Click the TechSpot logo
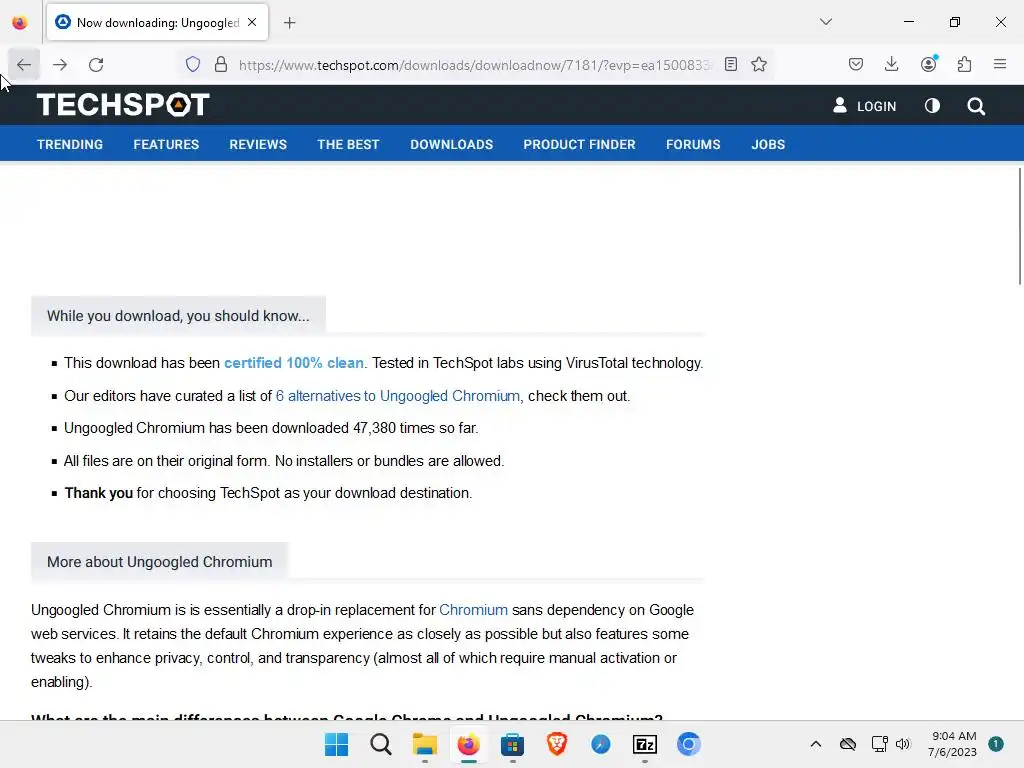This screenshot has width=1024, height=768. pos(123,104)
